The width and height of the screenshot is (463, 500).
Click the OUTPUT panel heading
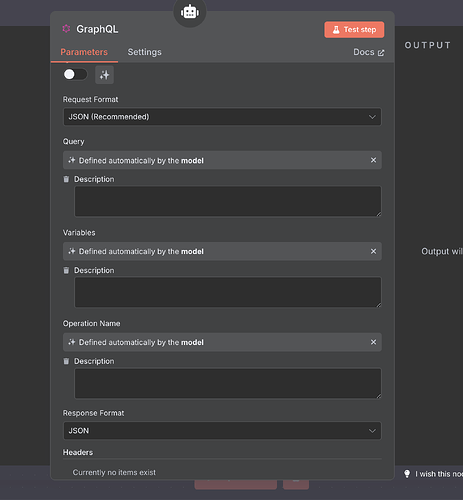(x=428, y=45)
